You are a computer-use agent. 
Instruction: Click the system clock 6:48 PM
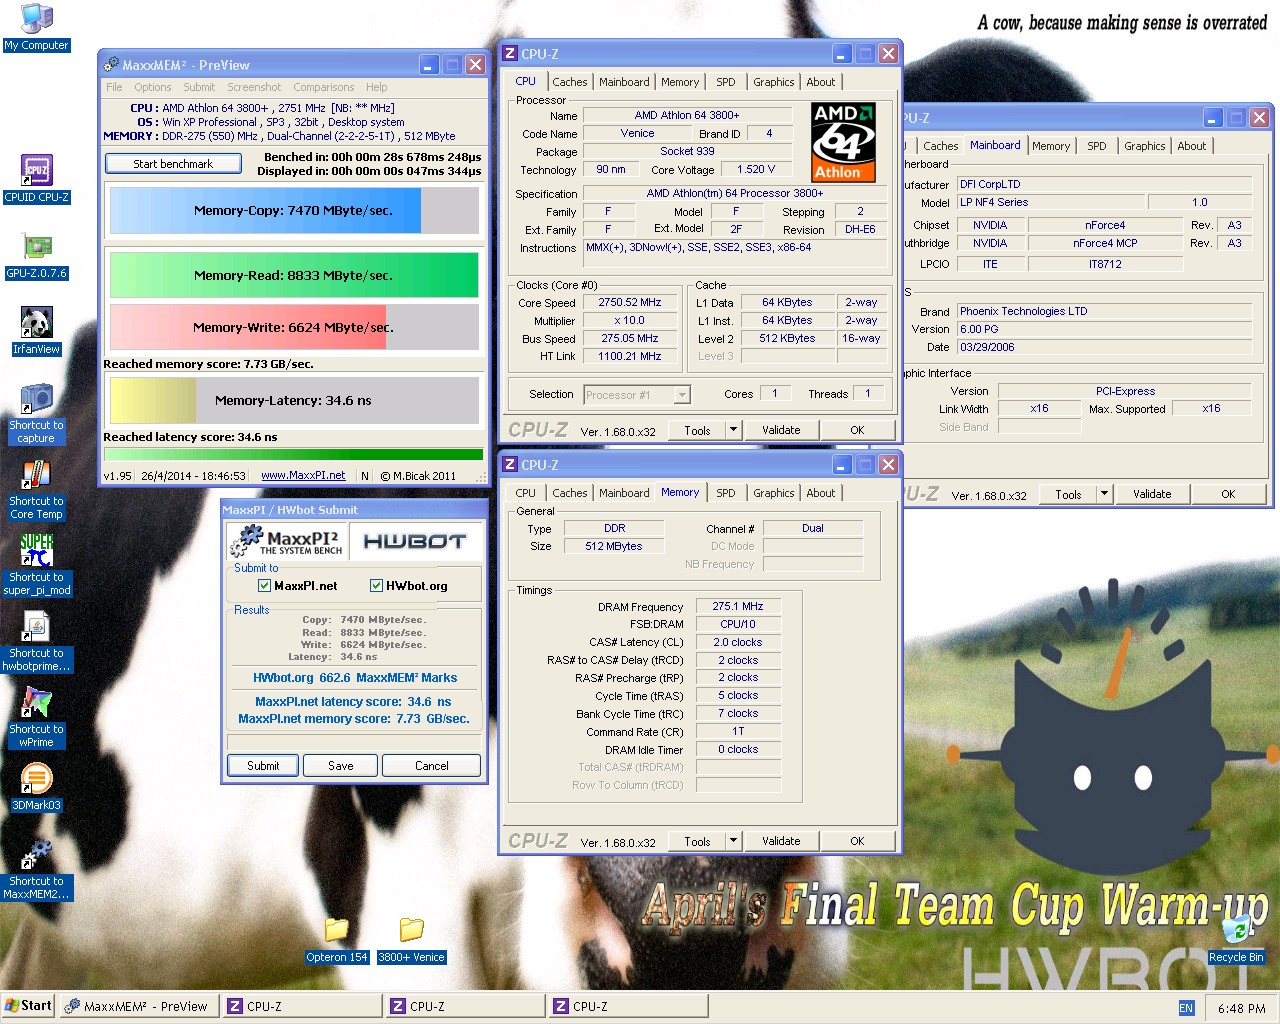pos(1241,1008)
